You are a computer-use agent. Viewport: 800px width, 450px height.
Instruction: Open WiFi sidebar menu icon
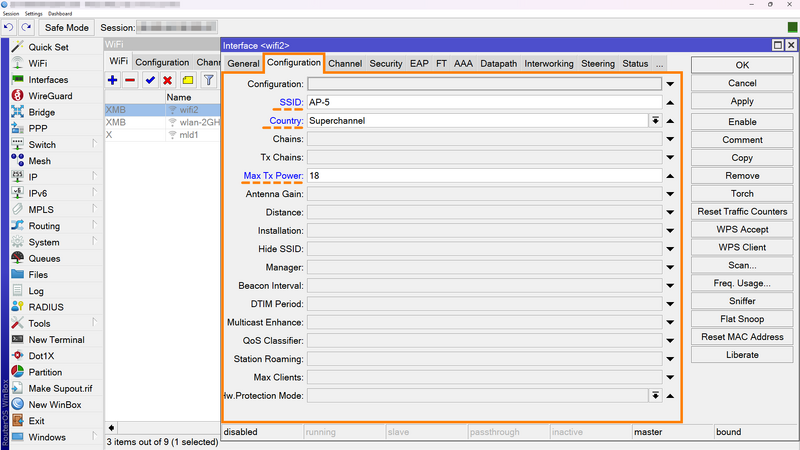click(17, 63)
